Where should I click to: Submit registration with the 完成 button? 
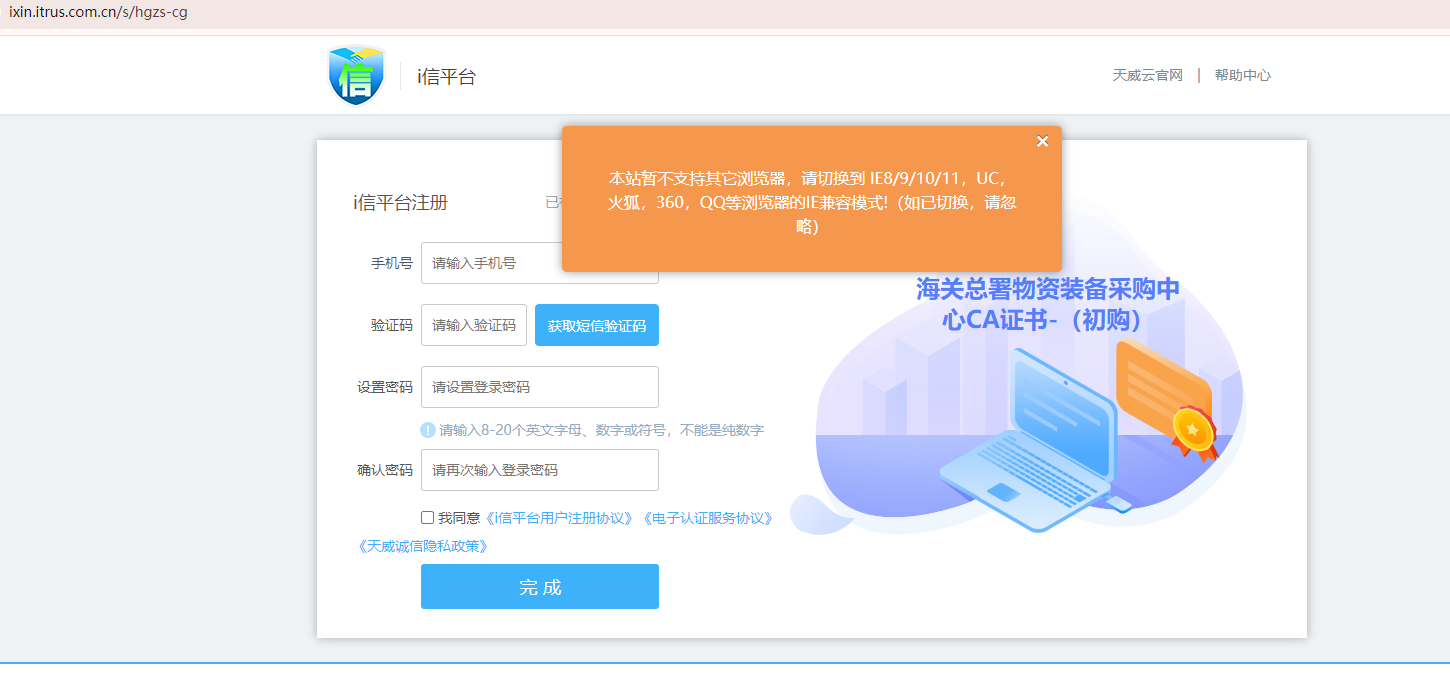click(x=539, y=587)
